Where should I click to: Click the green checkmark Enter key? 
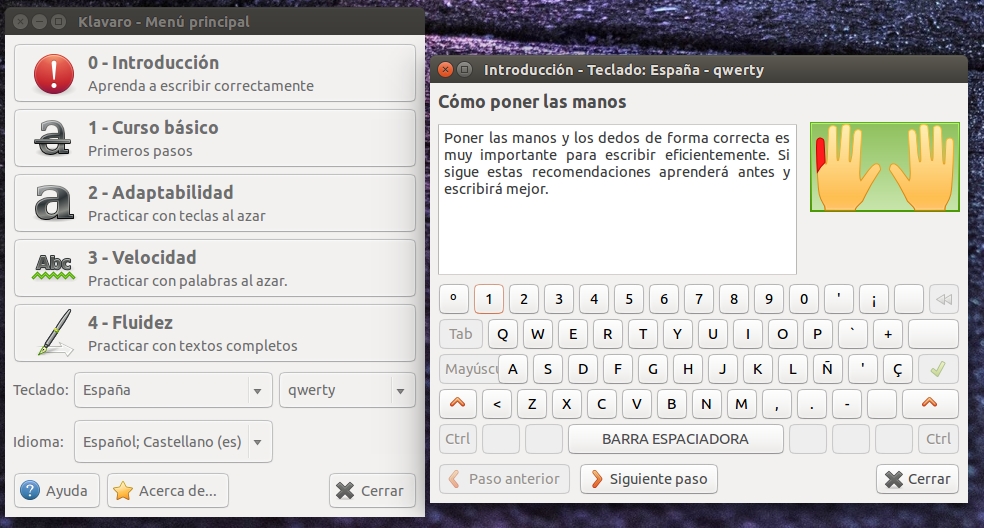[938, 369]
